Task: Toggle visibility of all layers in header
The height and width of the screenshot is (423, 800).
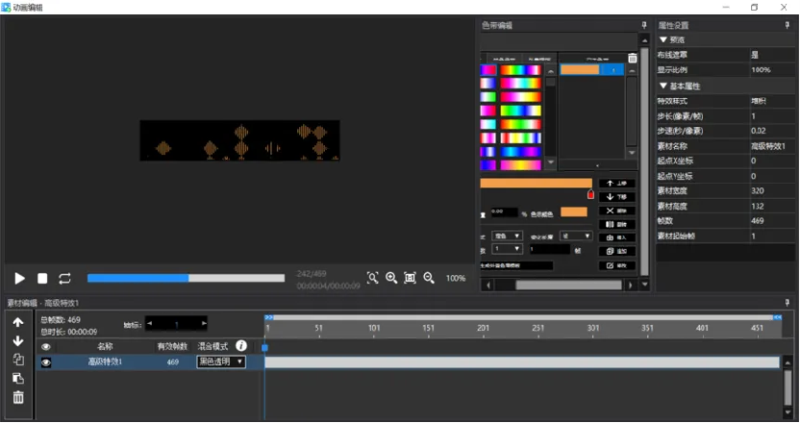Action: tap(46, 346)
